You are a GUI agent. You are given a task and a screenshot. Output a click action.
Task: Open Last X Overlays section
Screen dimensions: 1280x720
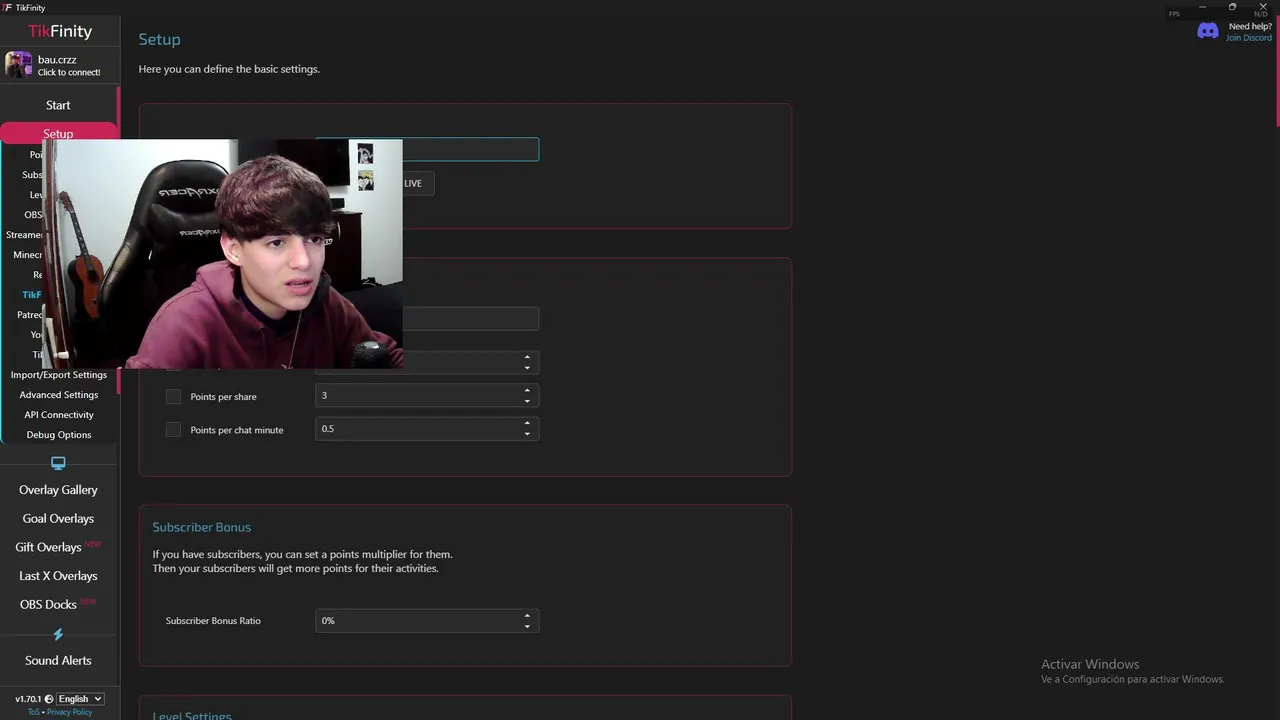coord(58,576)
